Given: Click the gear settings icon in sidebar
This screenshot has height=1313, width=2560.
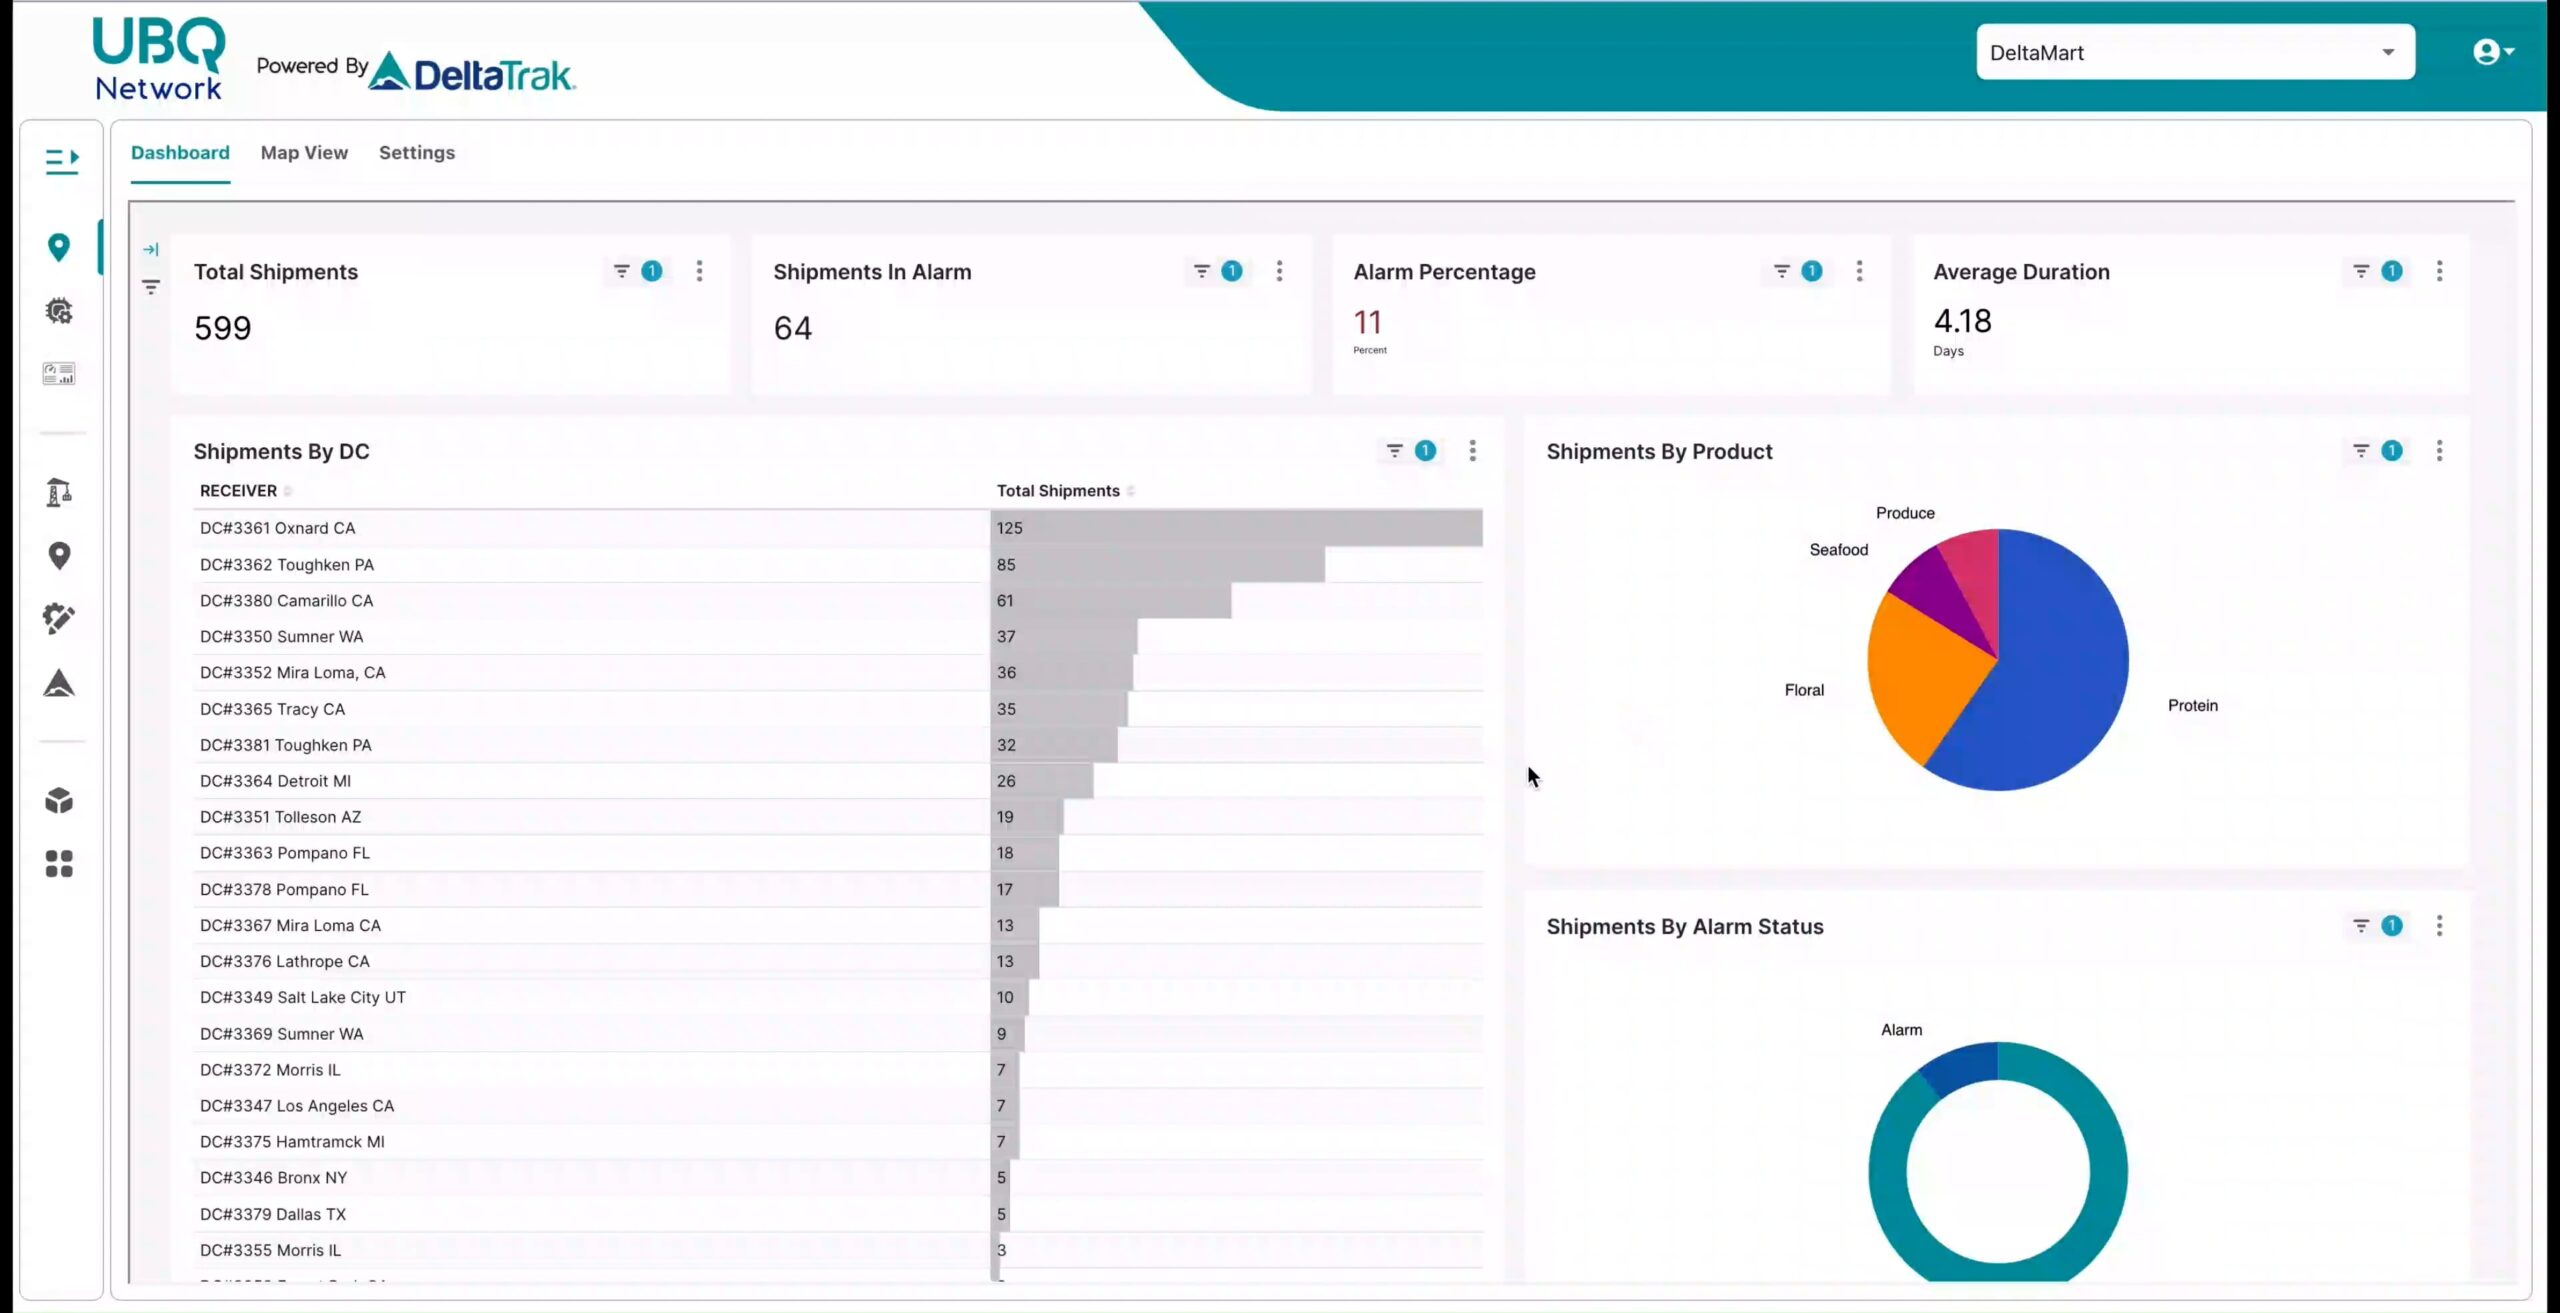Looking at the screenshot, I should pyautogui.click(x=59, y=311).
